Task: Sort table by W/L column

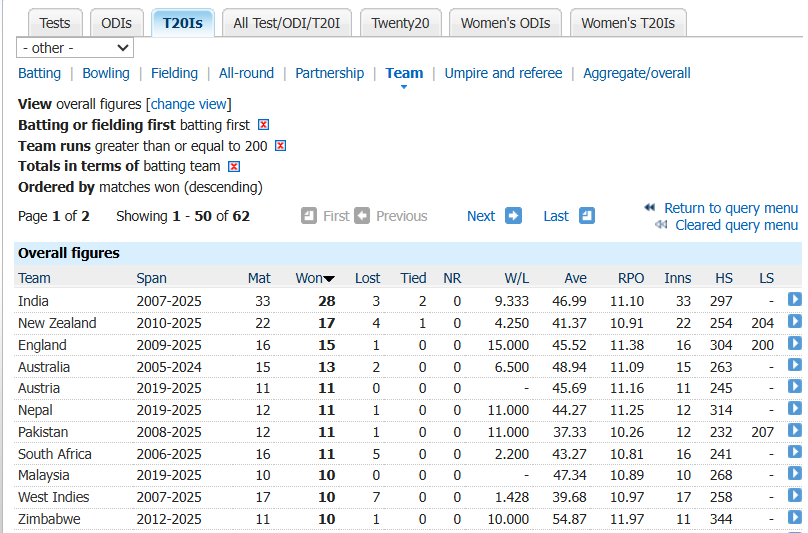Action: coord(517,278)
